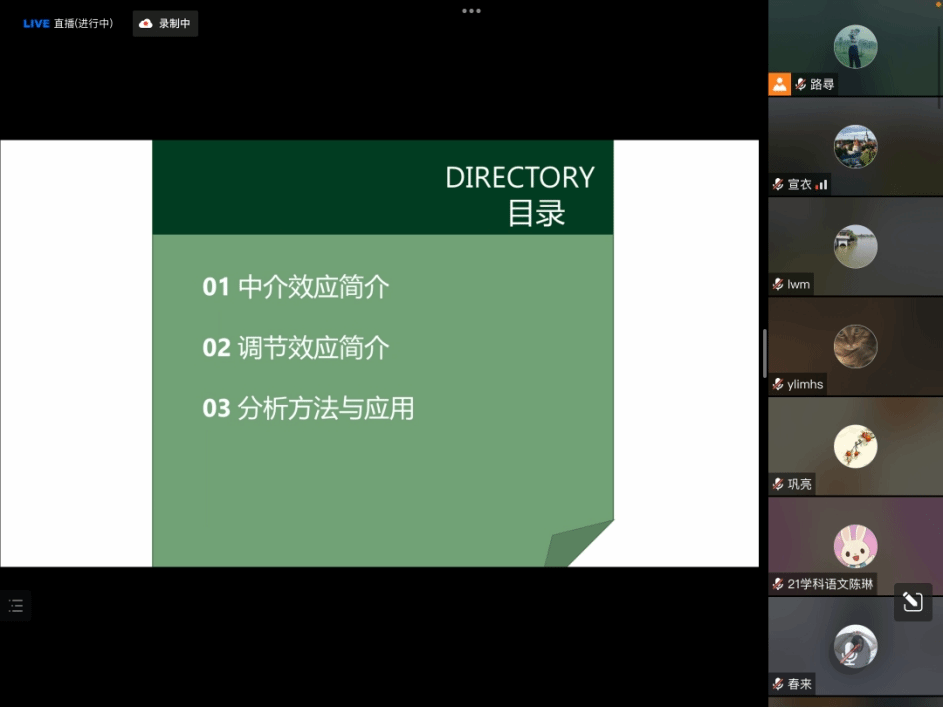The image size is (943, 708).
Task: Click the orange host icon beside 路尋
Action: click(x=780, y=84)
